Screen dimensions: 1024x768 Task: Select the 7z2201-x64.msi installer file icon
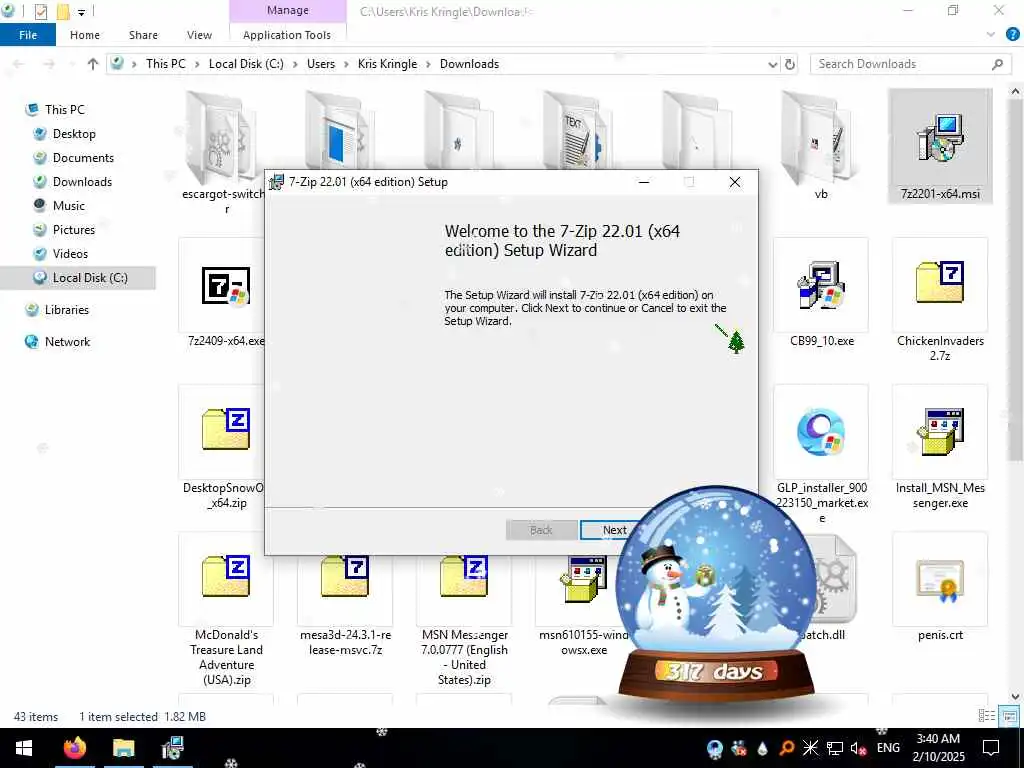(940, 140)
